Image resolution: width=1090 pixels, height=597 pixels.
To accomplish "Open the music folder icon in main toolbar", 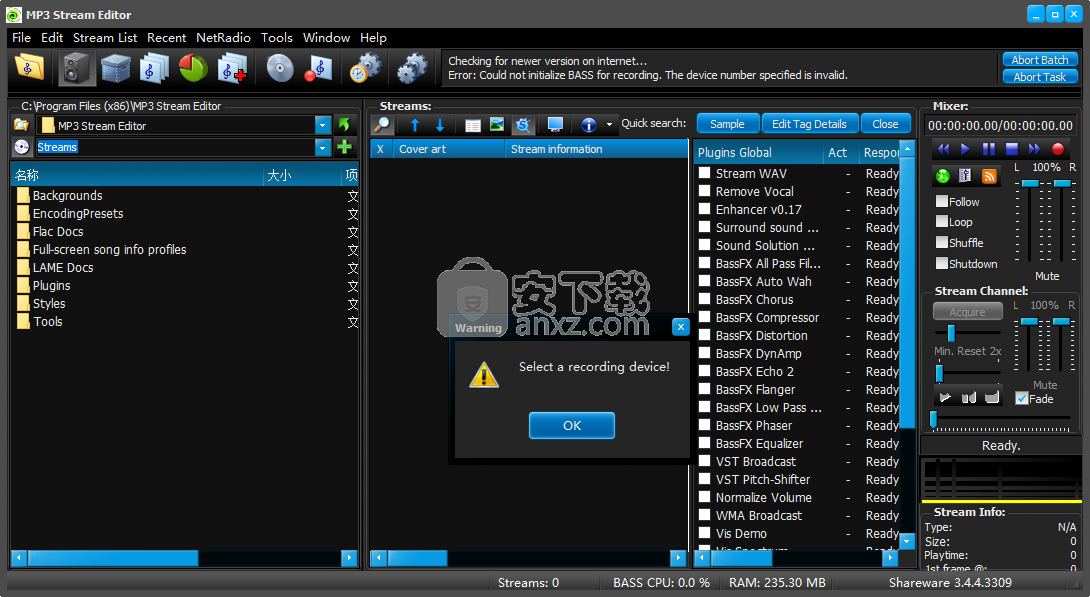I will click(x=29, y=68).
